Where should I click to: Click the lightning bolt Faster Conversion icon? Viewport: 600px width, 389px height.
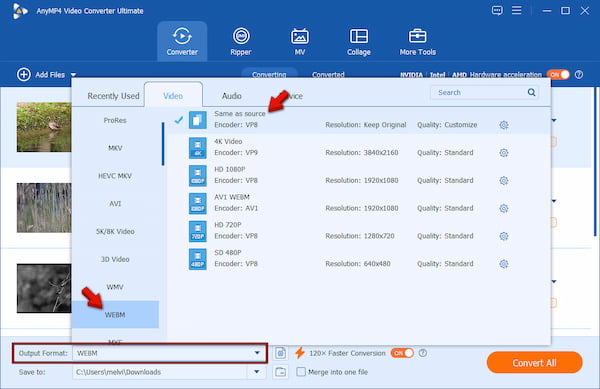(300, 353)
